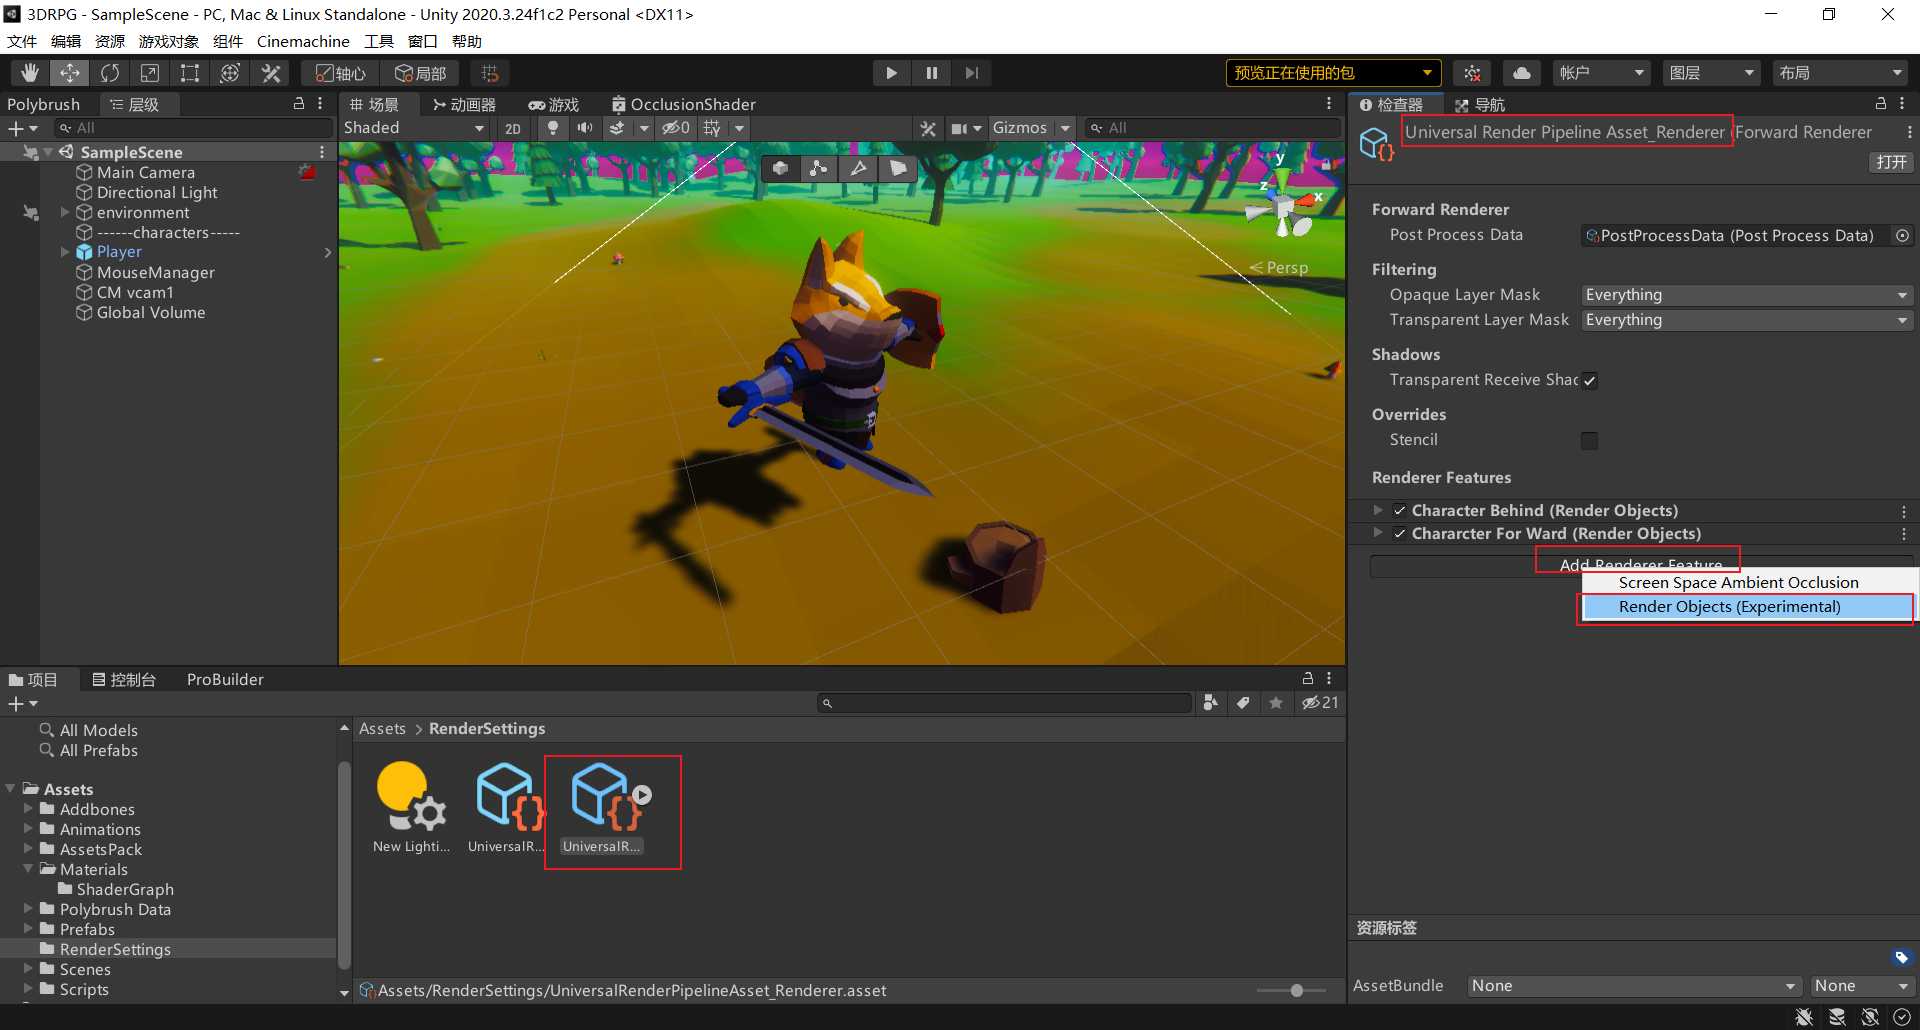
Task: Toggle scene lighting bulb icon
Action: [553, 128]
